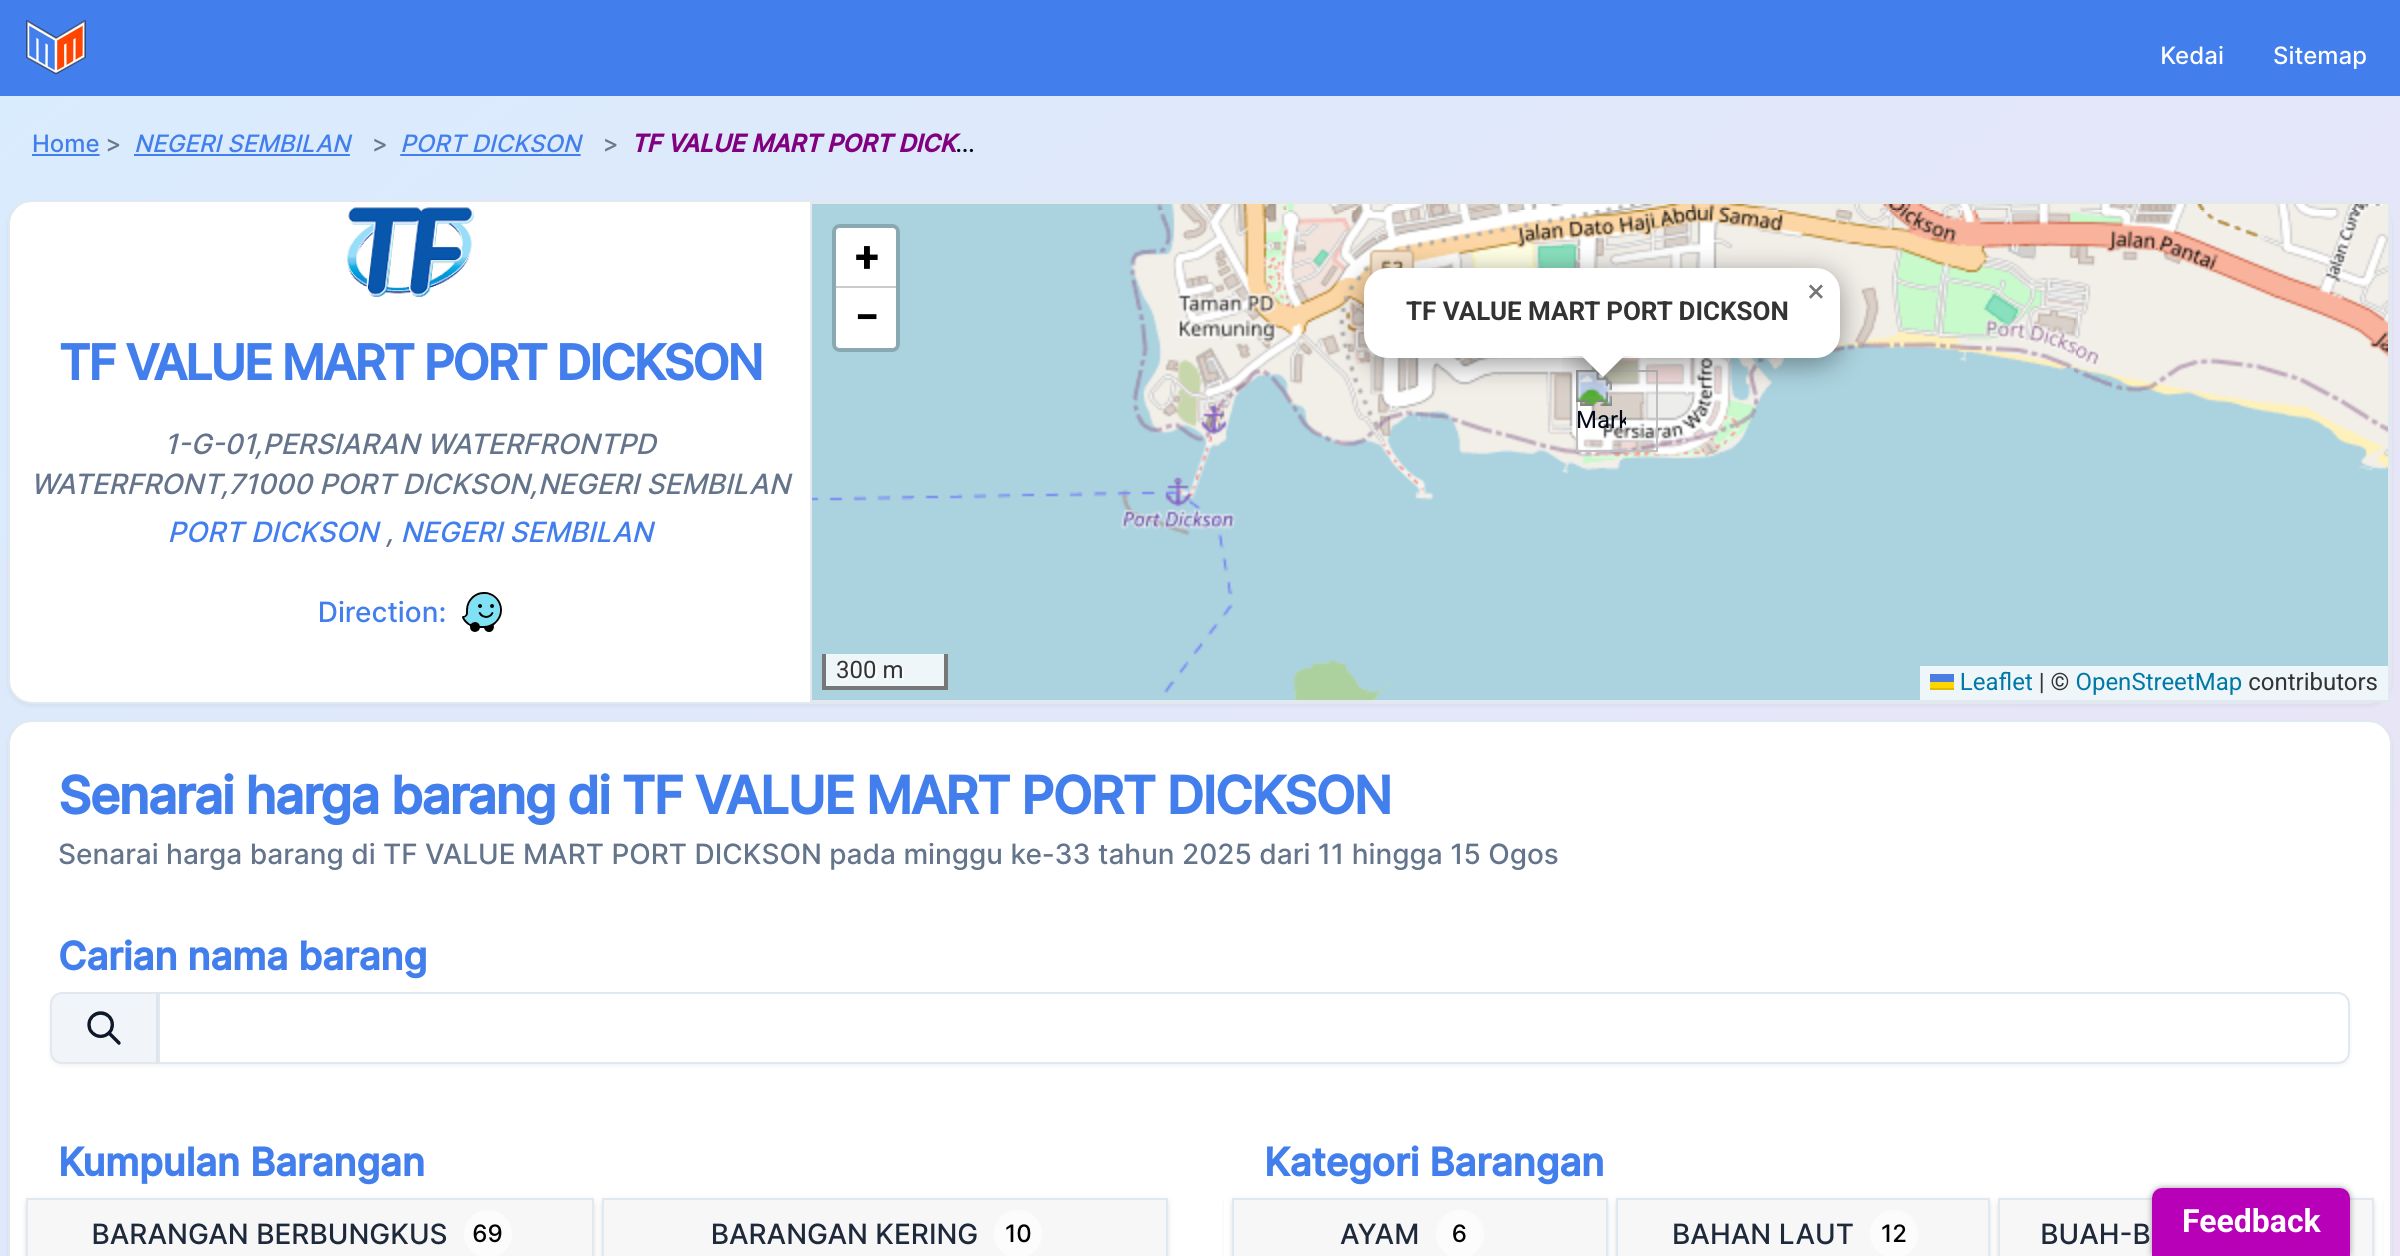
Task: Select BAHAN LAUT category
Action: (x=1802, y=1230)
